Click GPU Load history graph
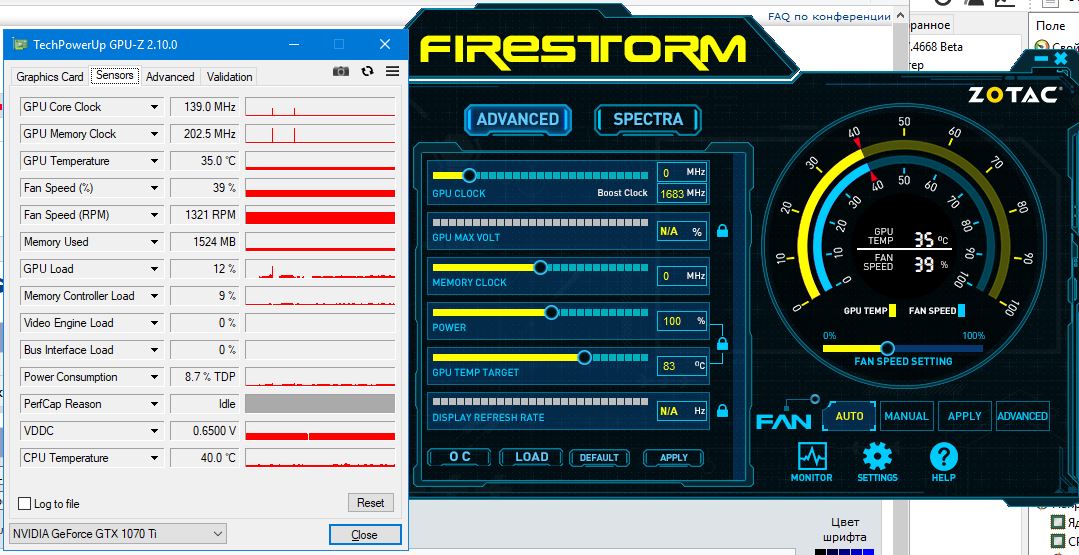The height and width of the screenshot is (555, 1079). tap(320, 269)
